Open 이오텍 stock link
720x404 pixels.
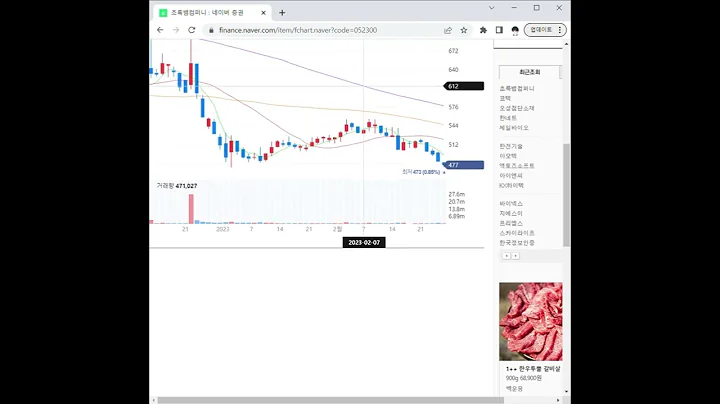(508, 156)
